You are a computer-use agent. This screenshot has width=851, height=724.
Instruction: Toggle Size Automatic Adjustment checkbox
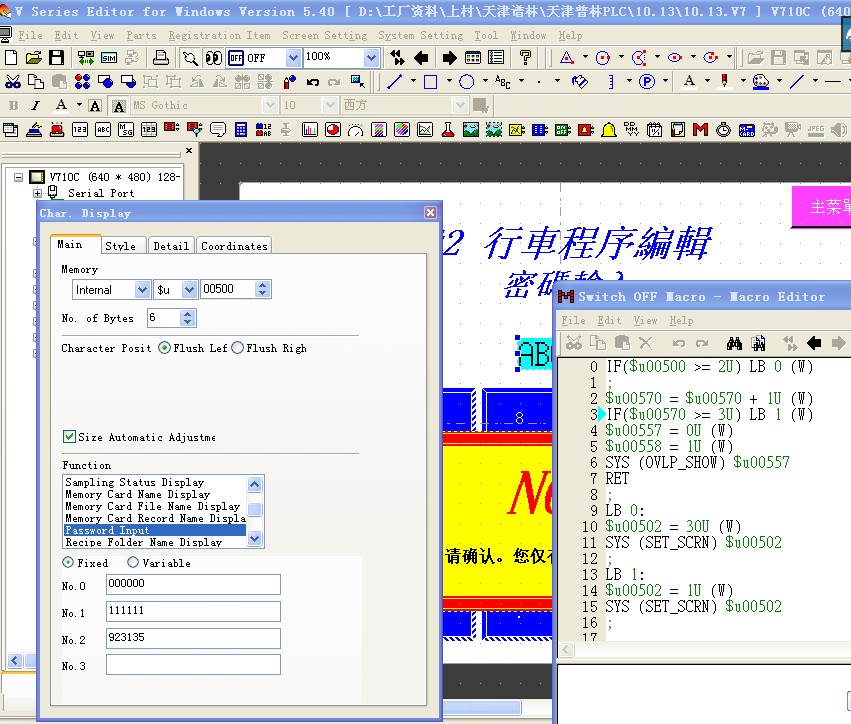pos(69,437)
